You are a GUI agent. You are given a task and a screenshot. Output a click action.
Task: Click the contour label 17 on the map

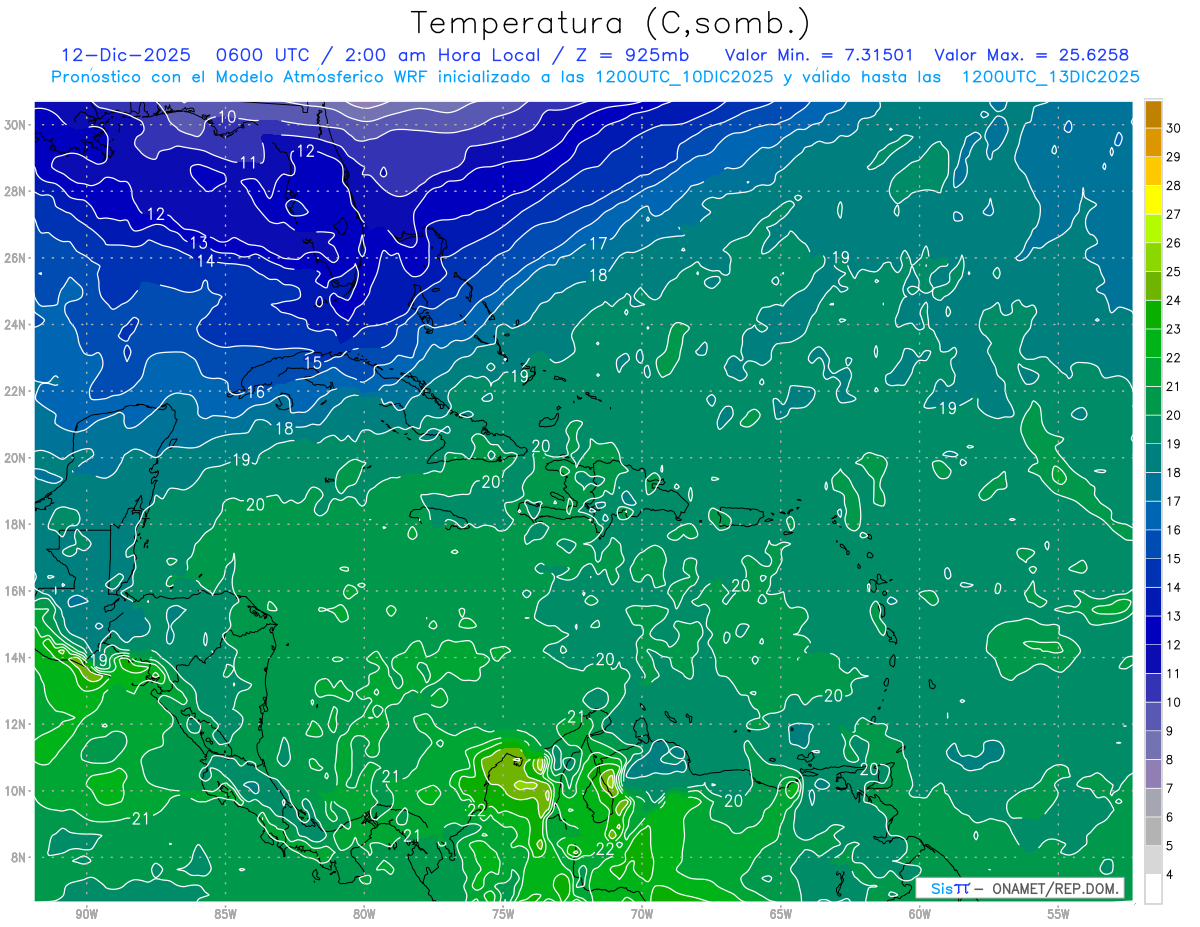point(598,243)
